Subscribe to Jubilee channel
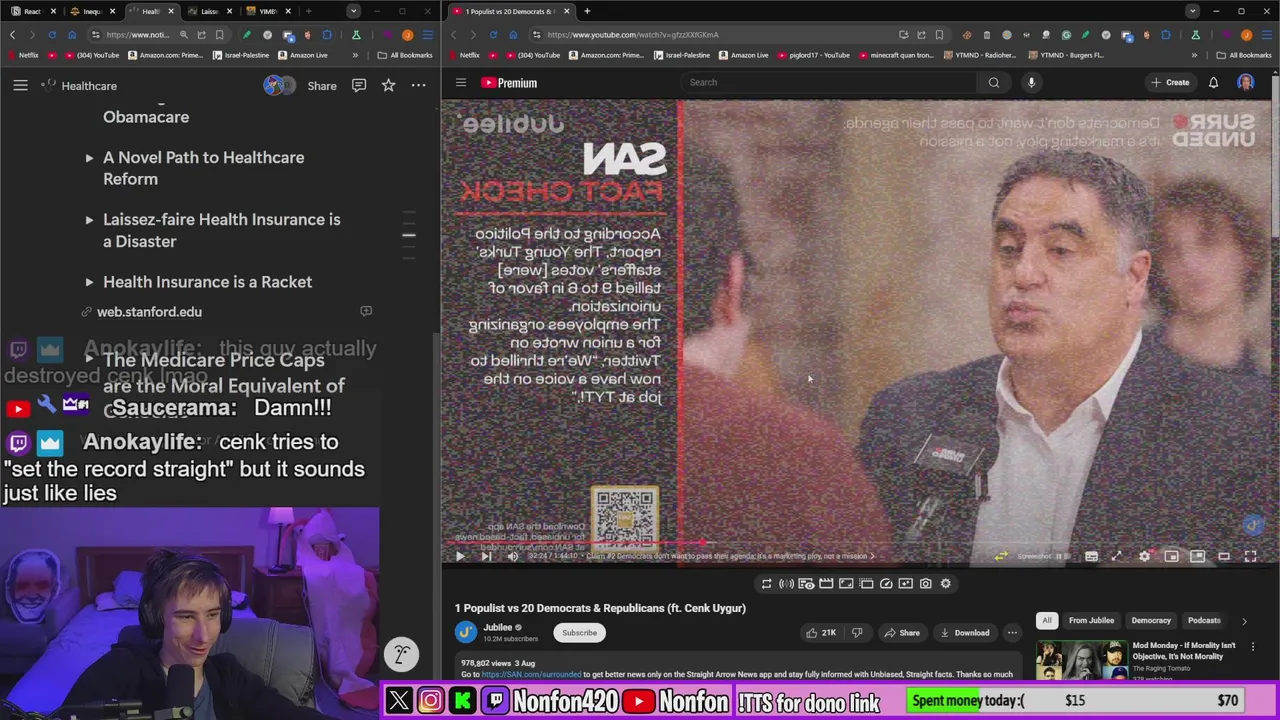Image resolution: width=1280 pixels, height=720 pixels. pyautogui.click(x=579, y=633)
